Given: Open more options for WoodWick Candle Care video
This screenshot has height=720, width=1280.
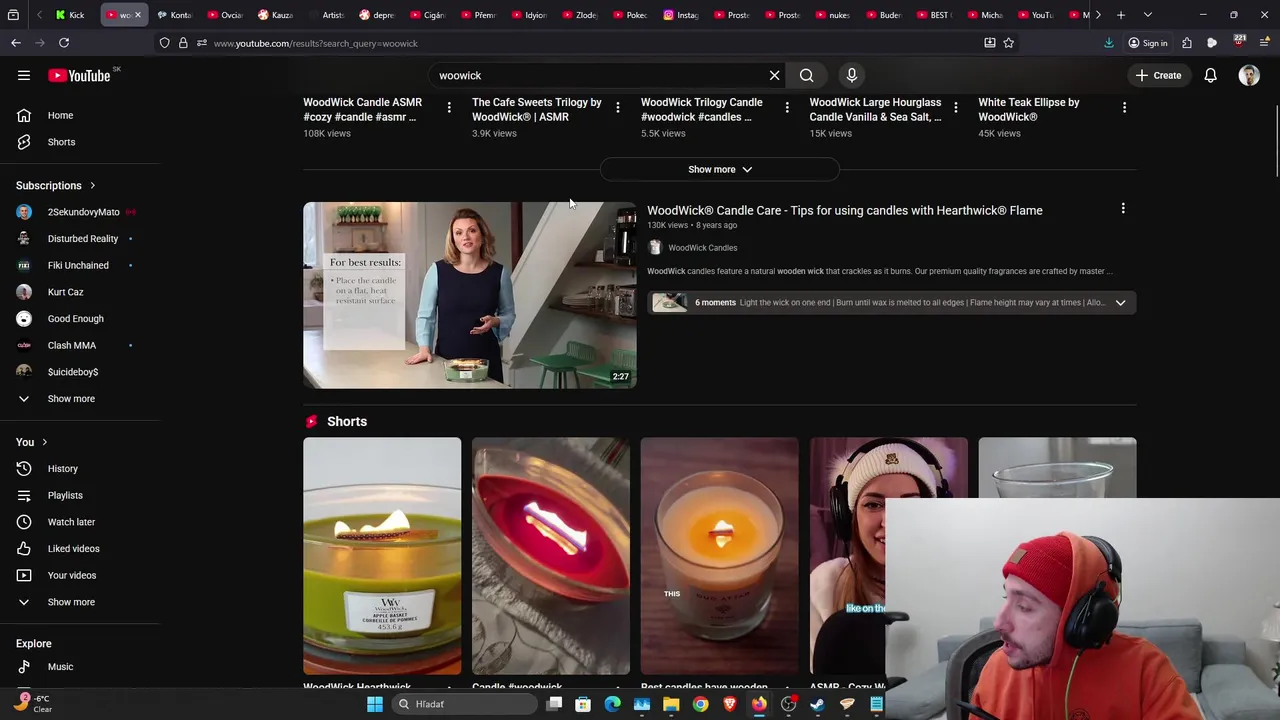Looking at the screenshot, I should pos(1123,209).
